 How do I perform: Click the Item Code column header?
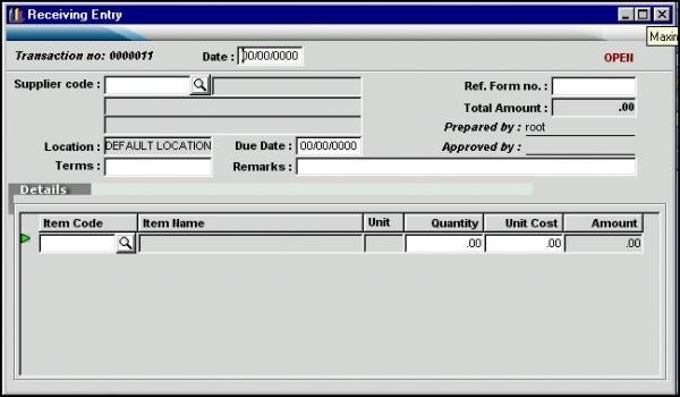coord(88,223)
